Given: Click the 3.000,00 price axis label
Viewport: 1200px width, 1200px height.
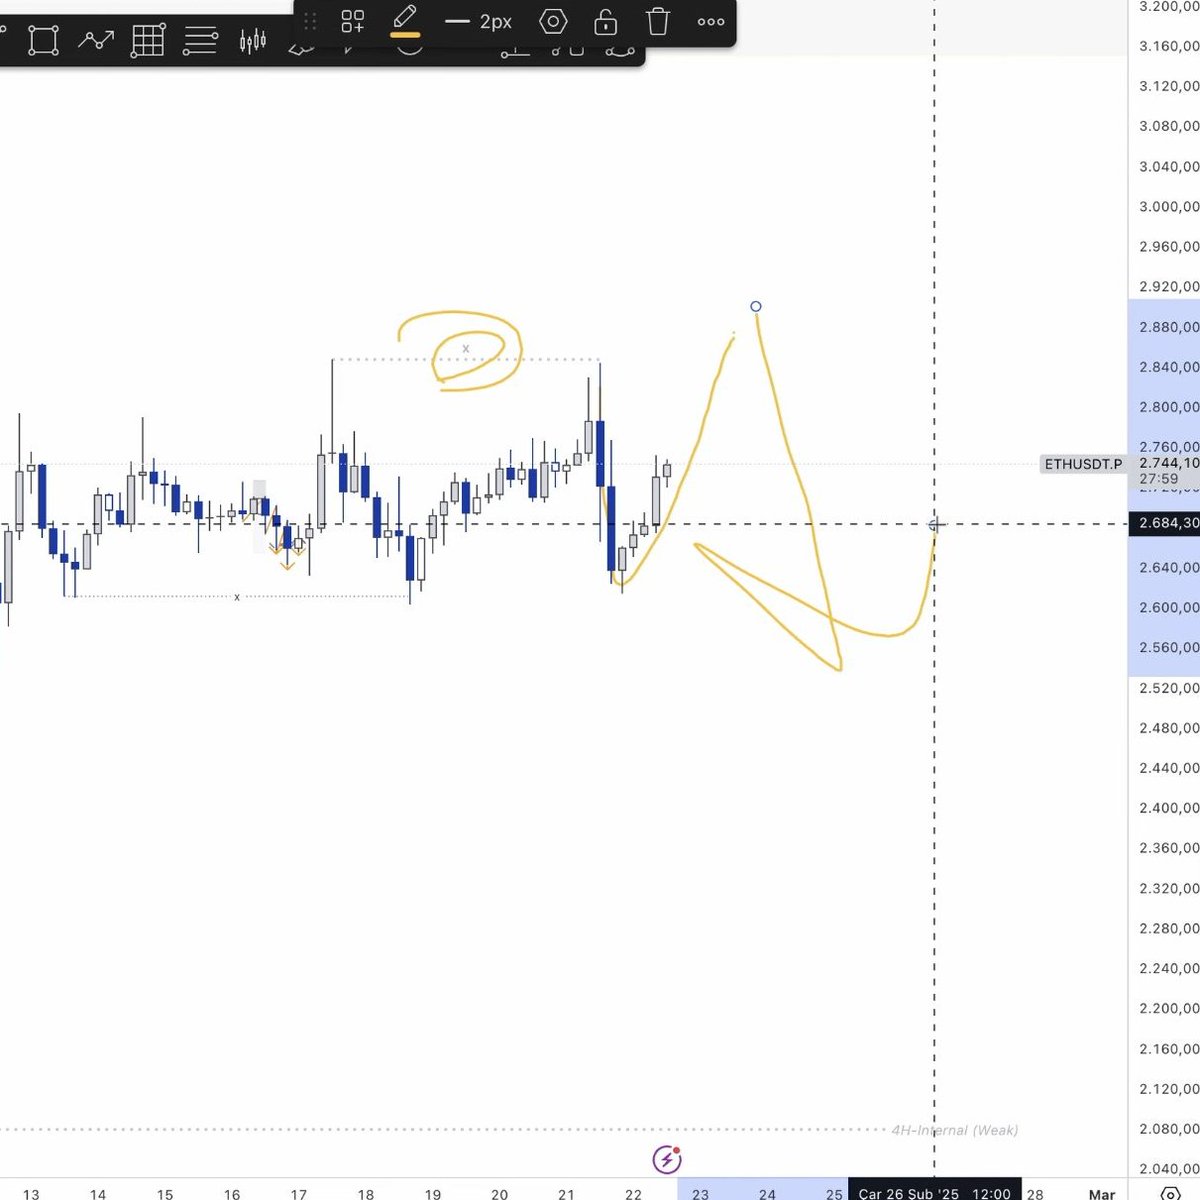Looking at the screenshot, I should pyautogui.click(x=1169, y=206).
